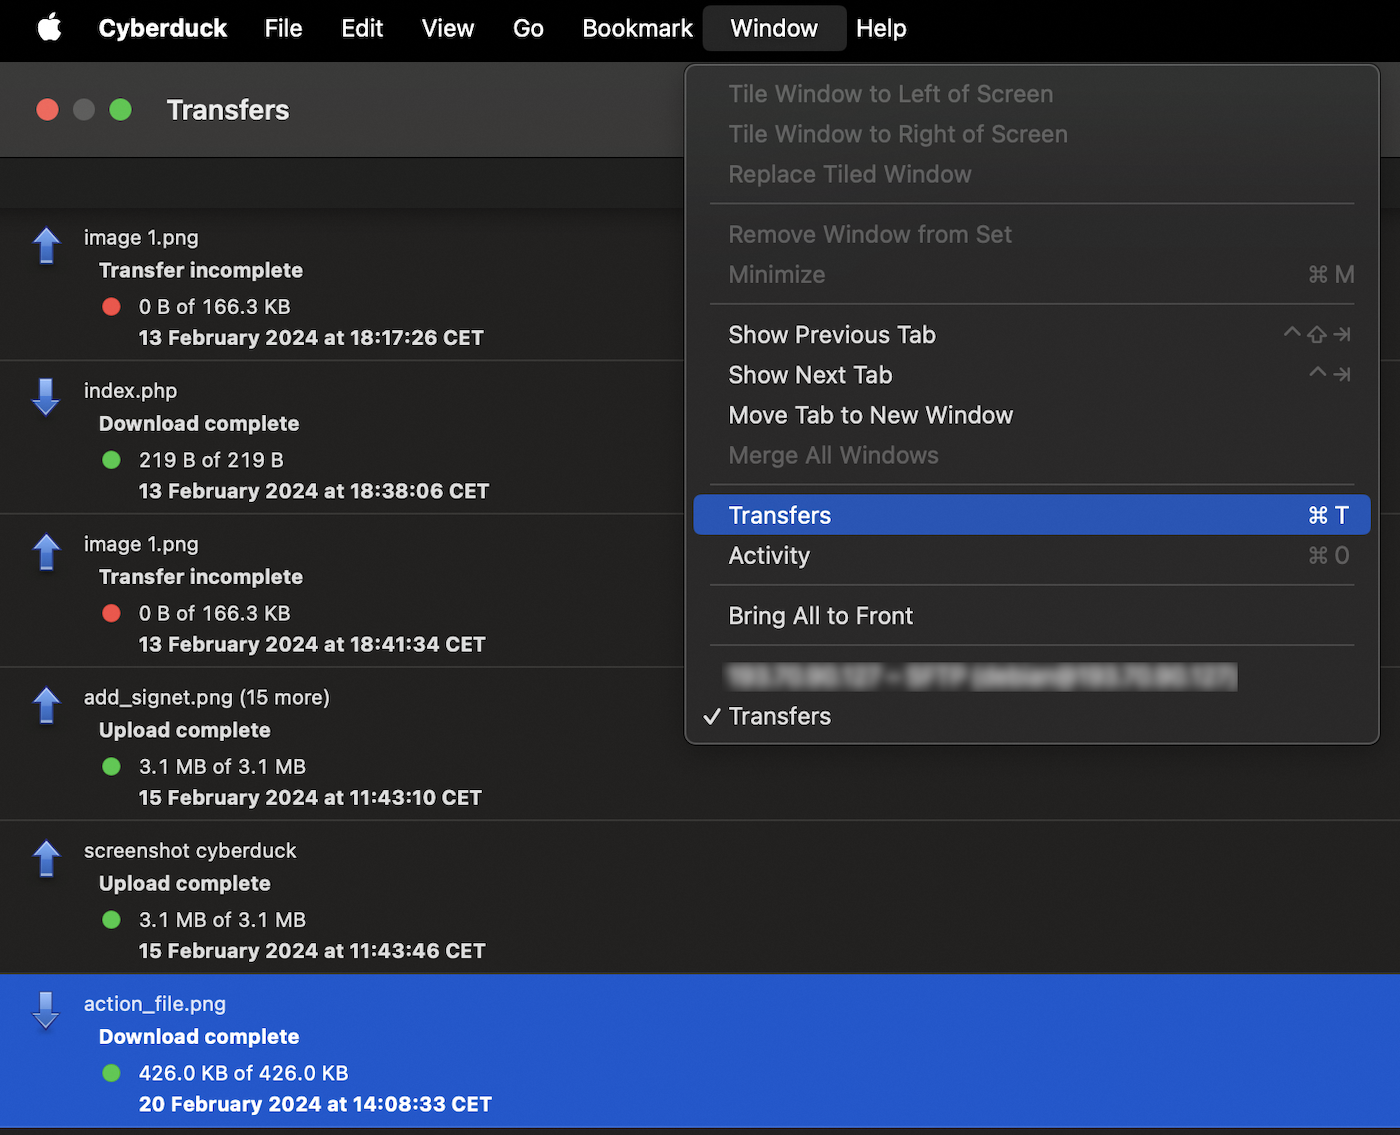Select the blurred SFTP window entry
The width and height of the screenshot is (1400, 1135).
tap(982, 677)
